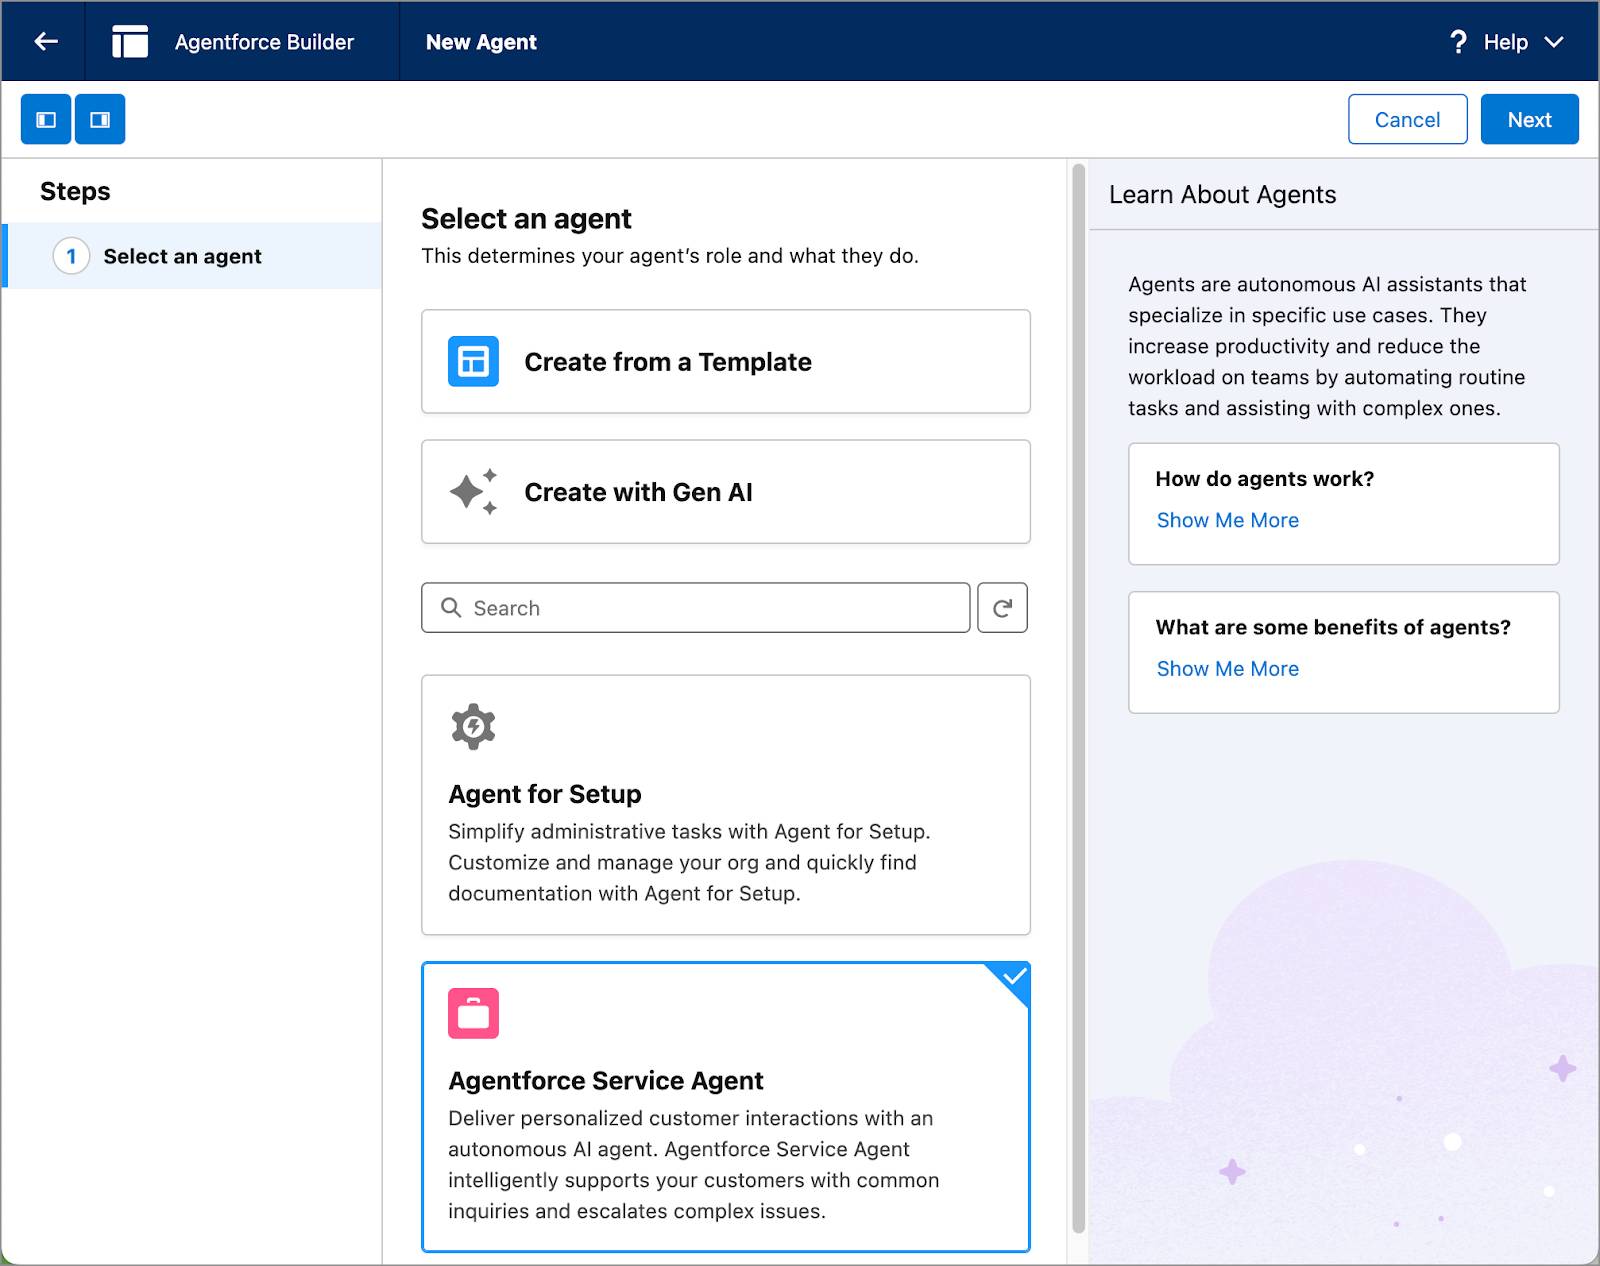This screenshot has height=1266, width=1600.
Task: Click the Help label text
Action: (1505, 42)
